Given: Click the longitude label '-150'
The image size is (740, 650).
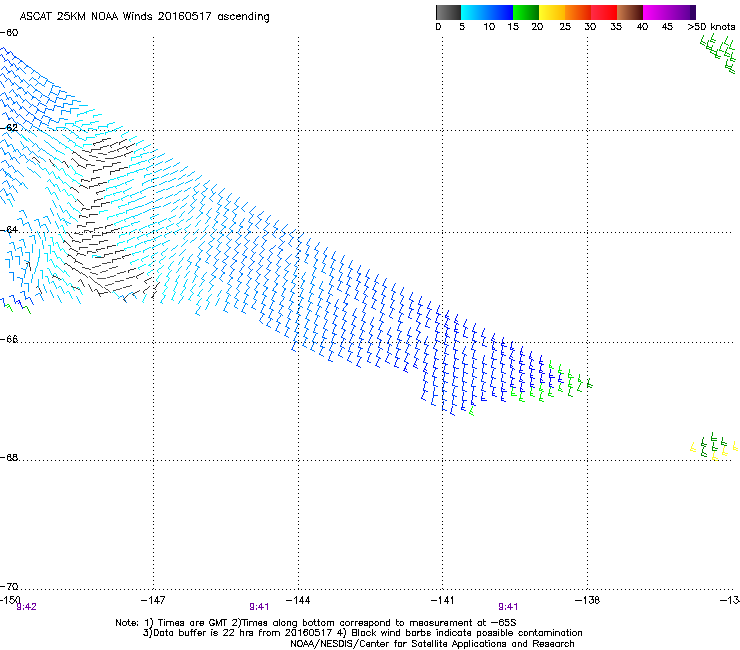Looking at the screenshot, I should (x=10, y=599).
